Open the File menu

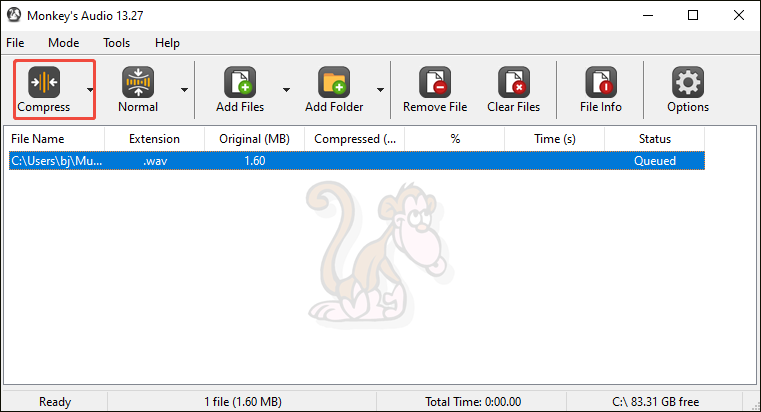tap(15, 43)
